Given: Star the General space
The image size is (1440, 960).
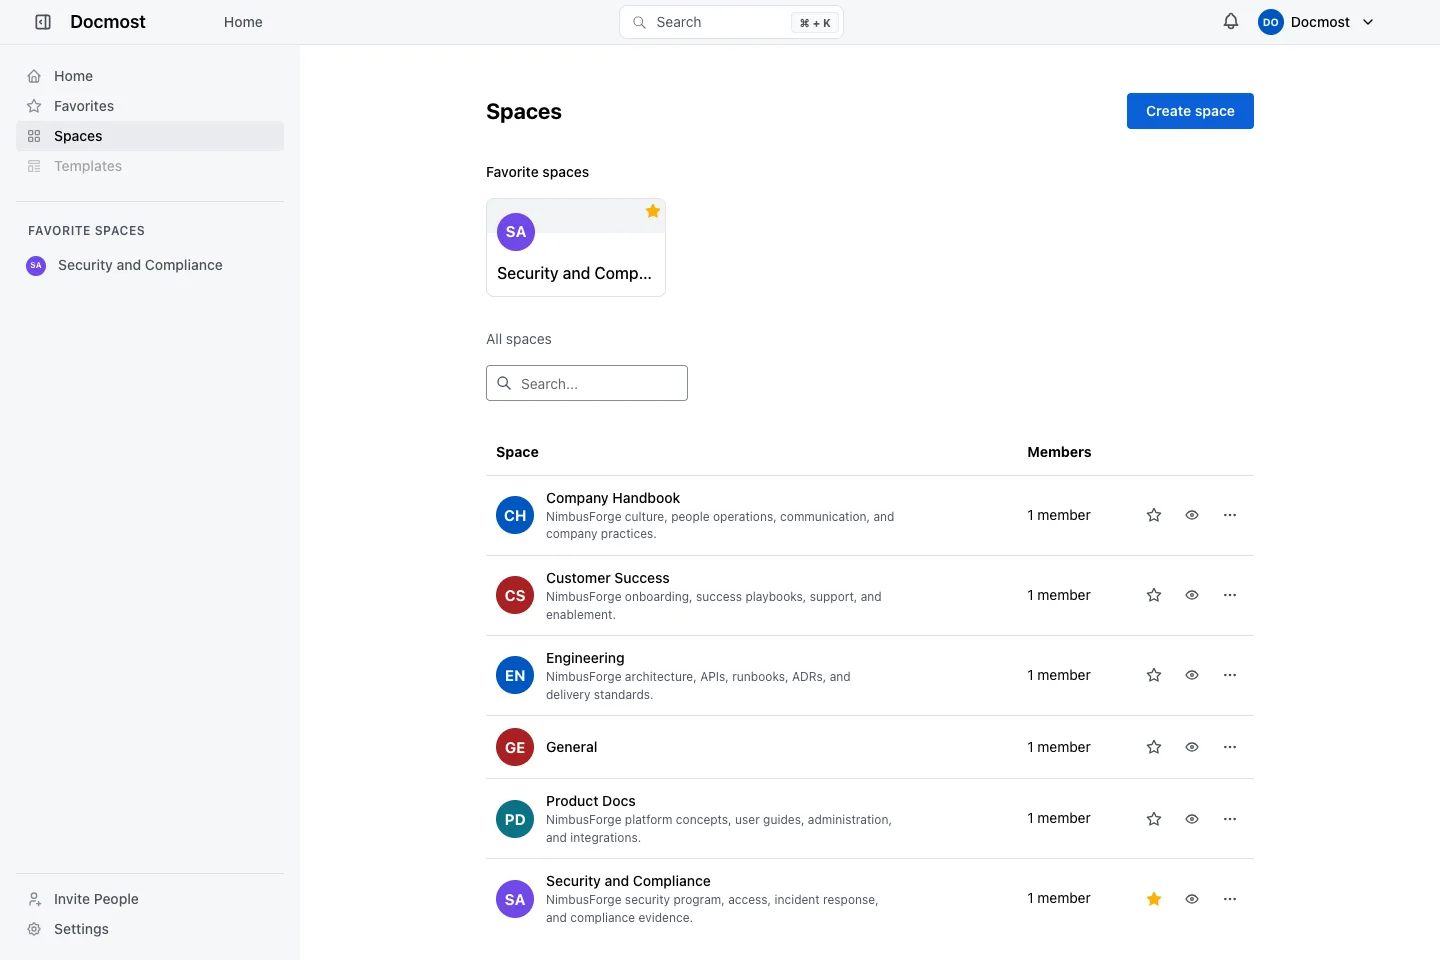Looking at the screenshot, I should tap(1154, 747).
